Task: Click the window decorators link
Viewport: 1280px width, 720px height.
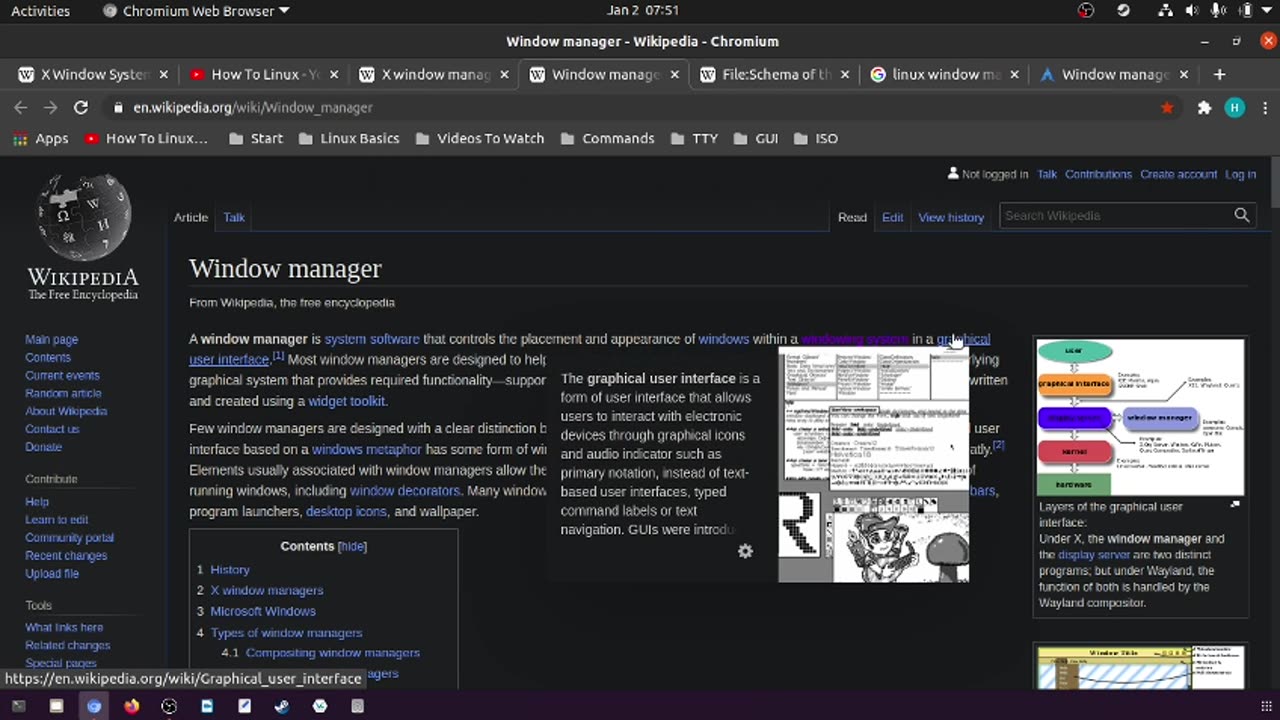Action: (x=405, y=491)
